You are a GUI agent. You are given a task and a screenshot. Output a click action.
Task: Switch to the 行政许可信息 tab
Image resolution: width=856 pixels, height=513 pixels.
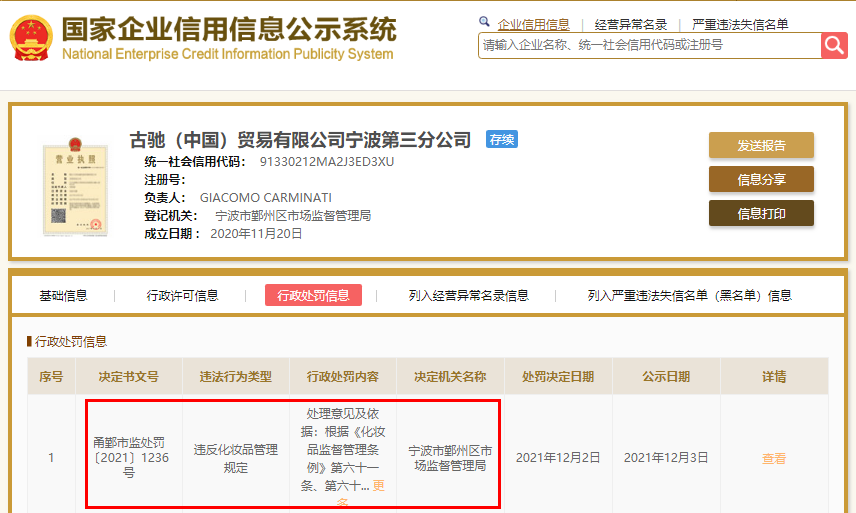tap(182, 295)
